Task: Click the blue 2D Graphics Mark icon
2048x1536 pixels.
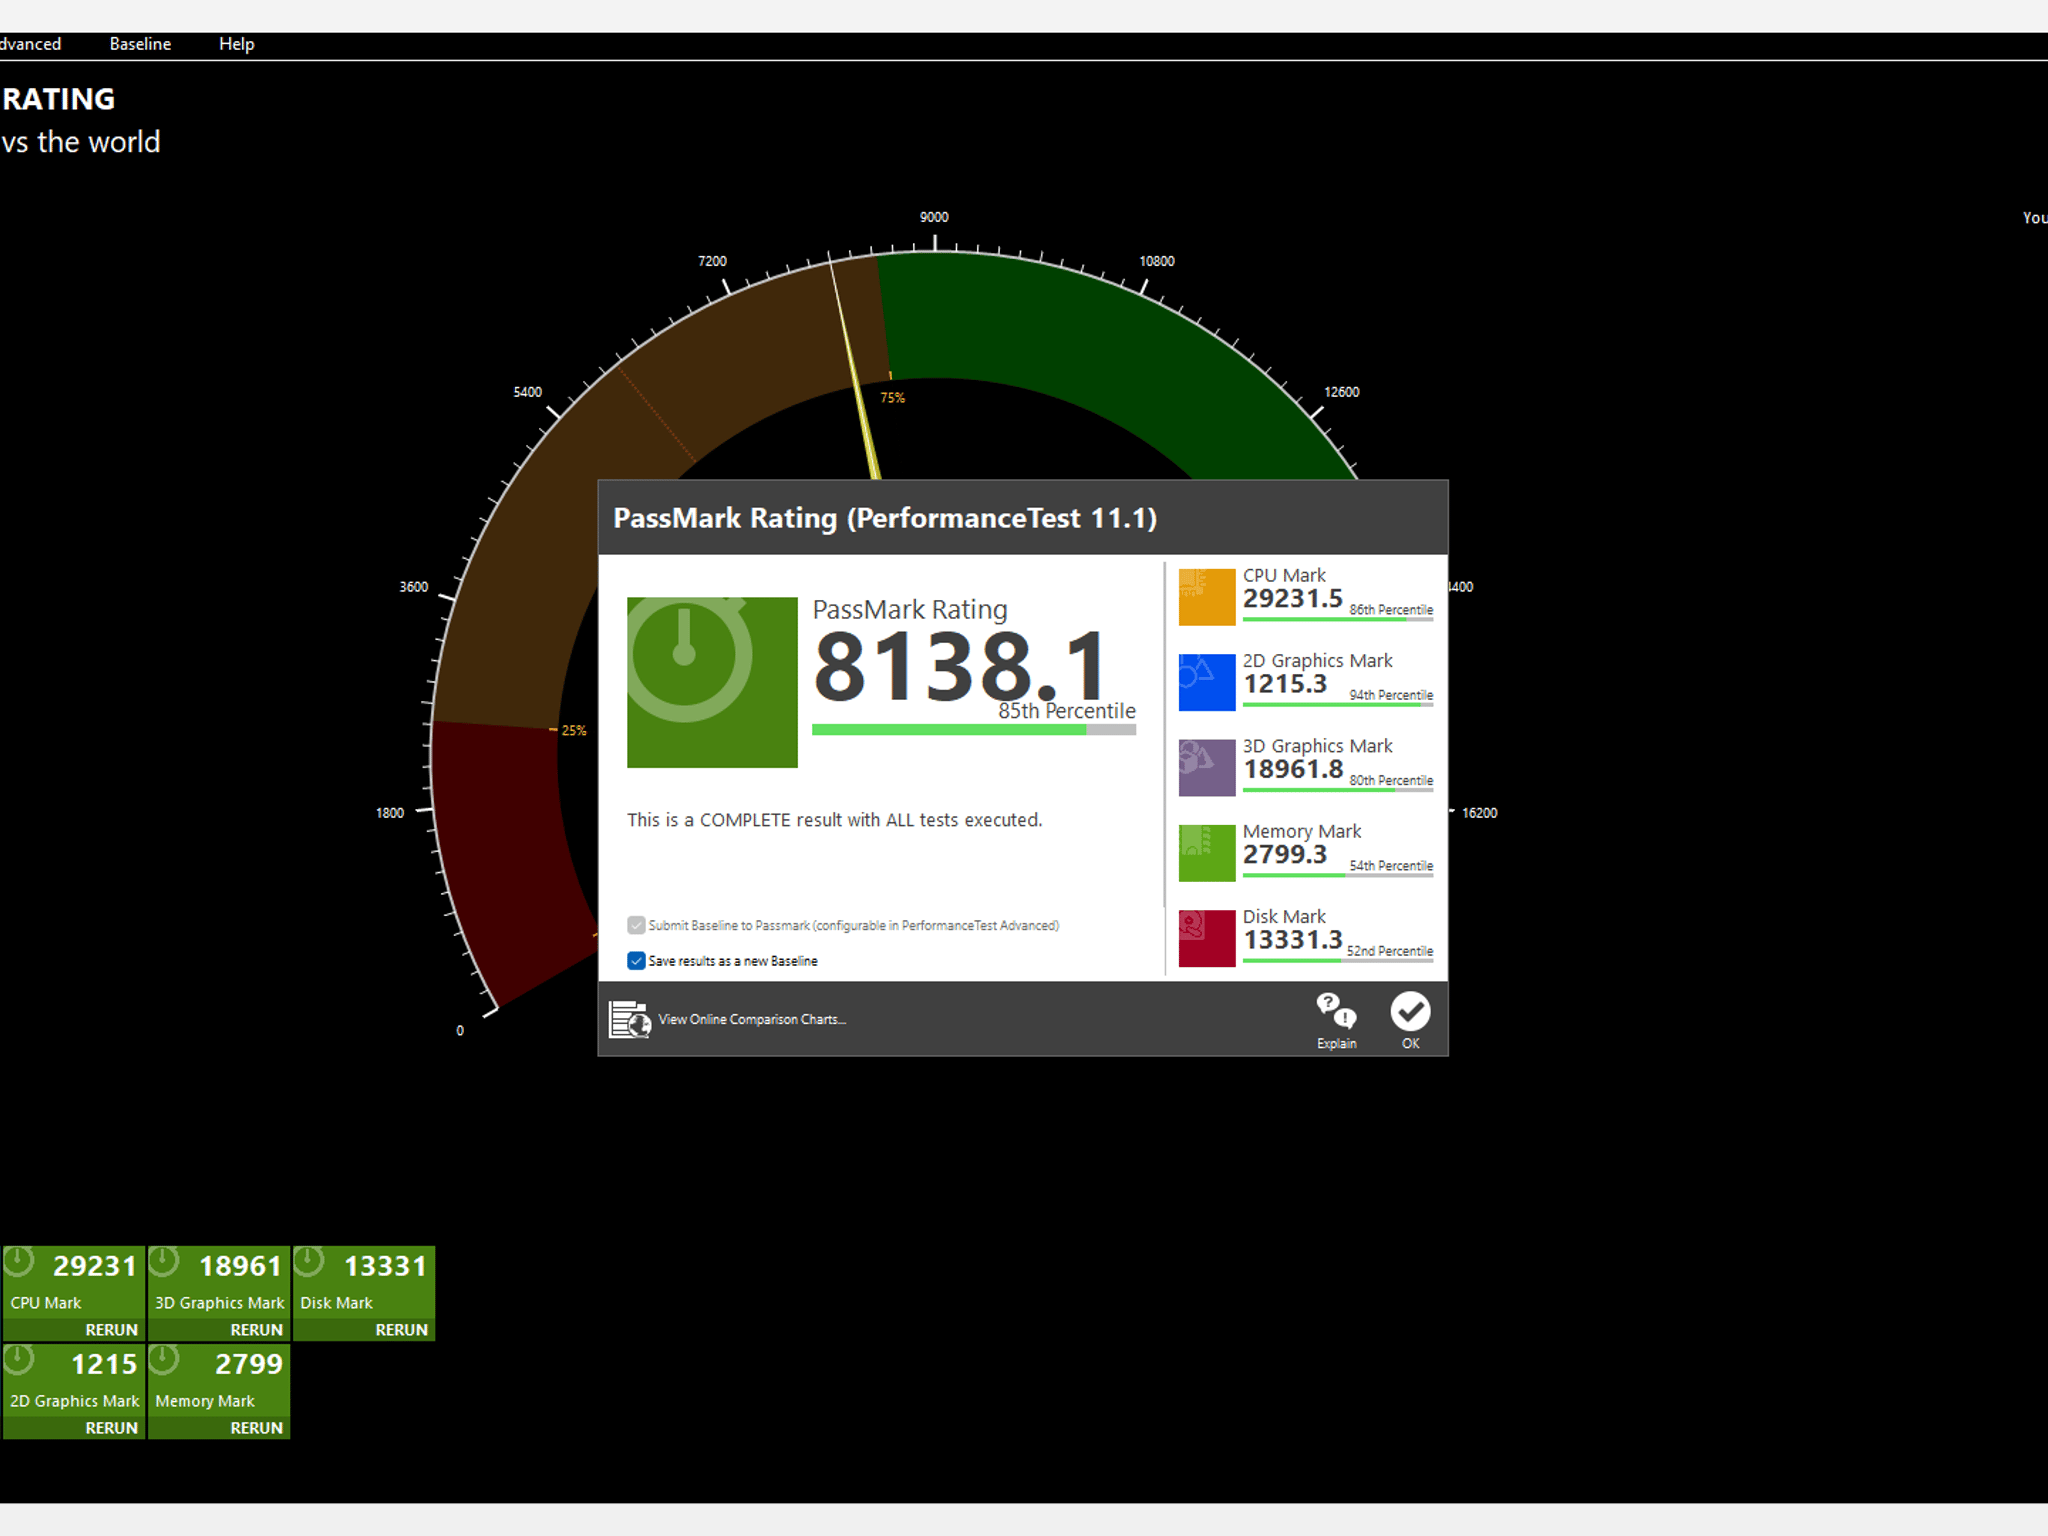Action: pos(1207,682)
